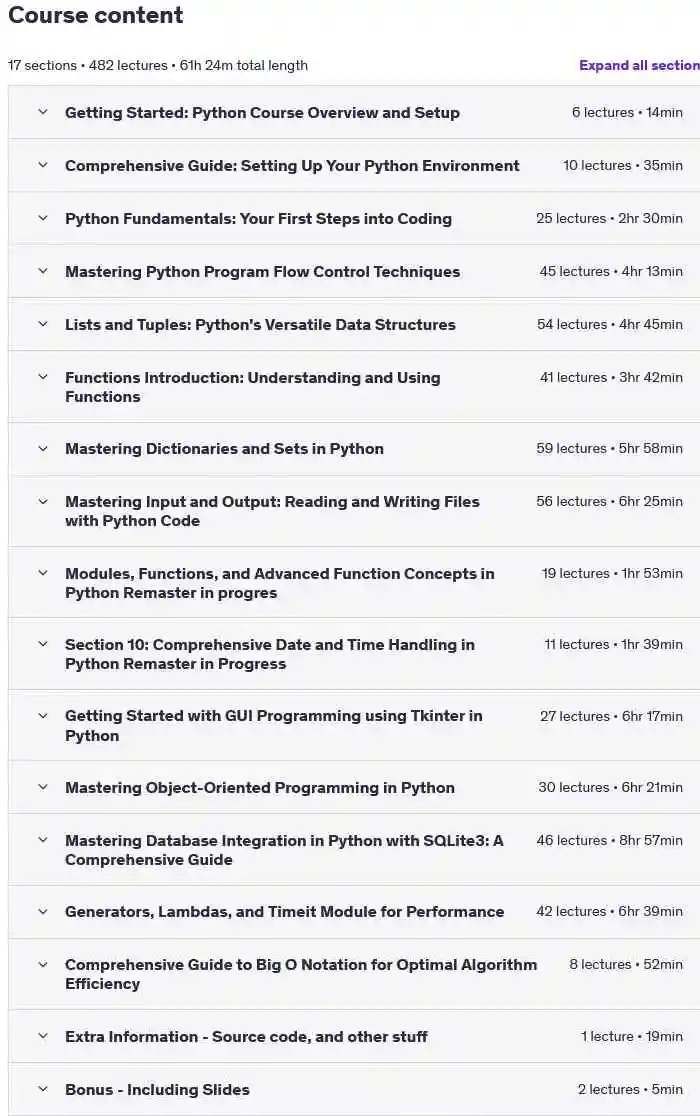Image resolution: width=700 pixels, height=1116 pixels.
Task: Expand chevron for Big O Notation section
Action: 43,964
